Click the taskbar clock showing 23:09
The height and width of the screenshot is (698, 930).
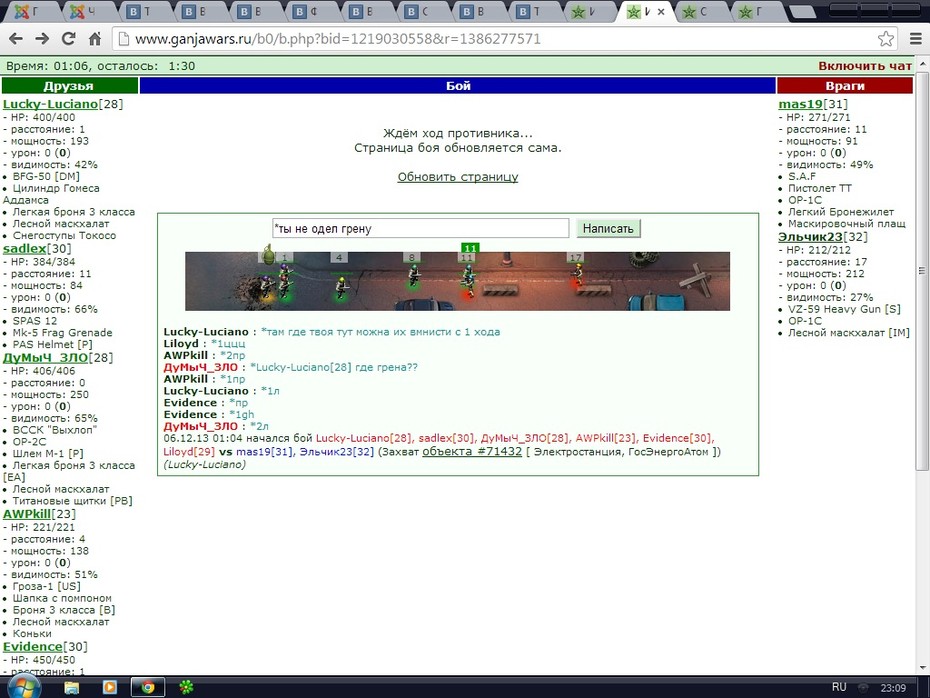[893, 688]
